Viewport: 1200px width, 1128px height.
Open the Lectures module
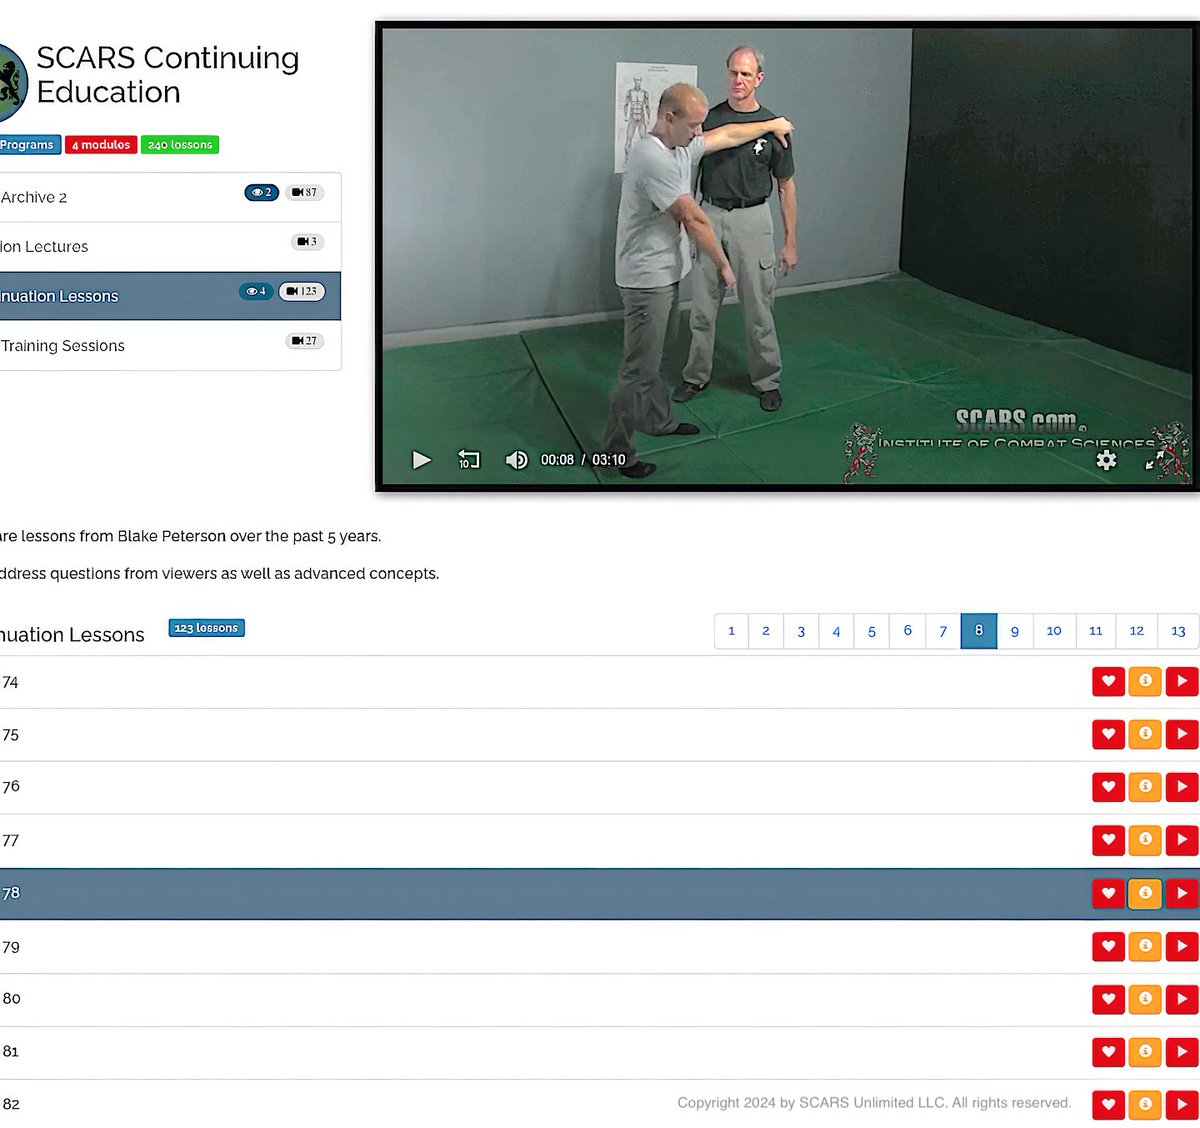(170, 246)
